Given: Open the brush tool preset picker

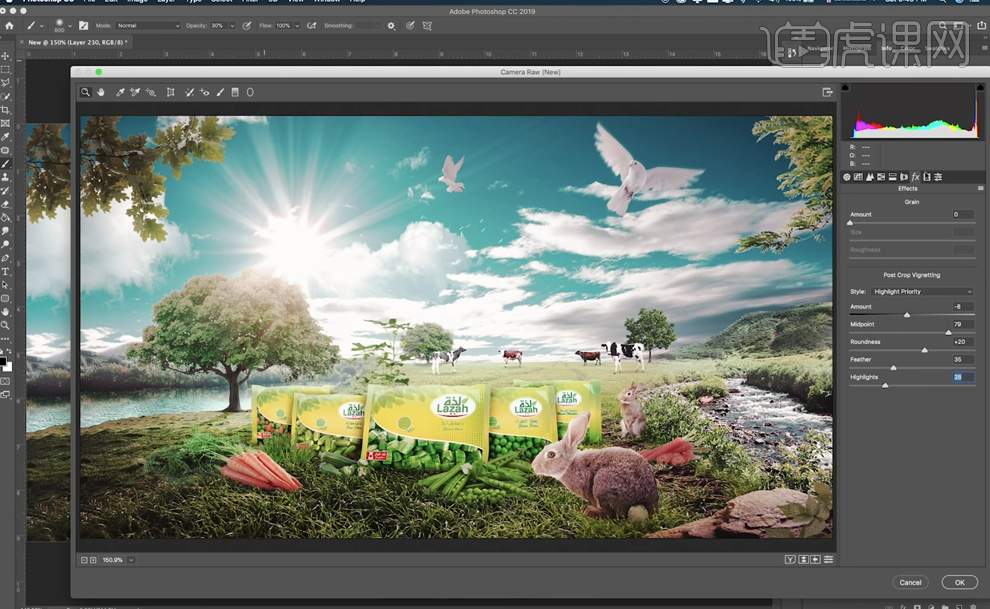Looking at the screenshot, I should click(34, 26).
